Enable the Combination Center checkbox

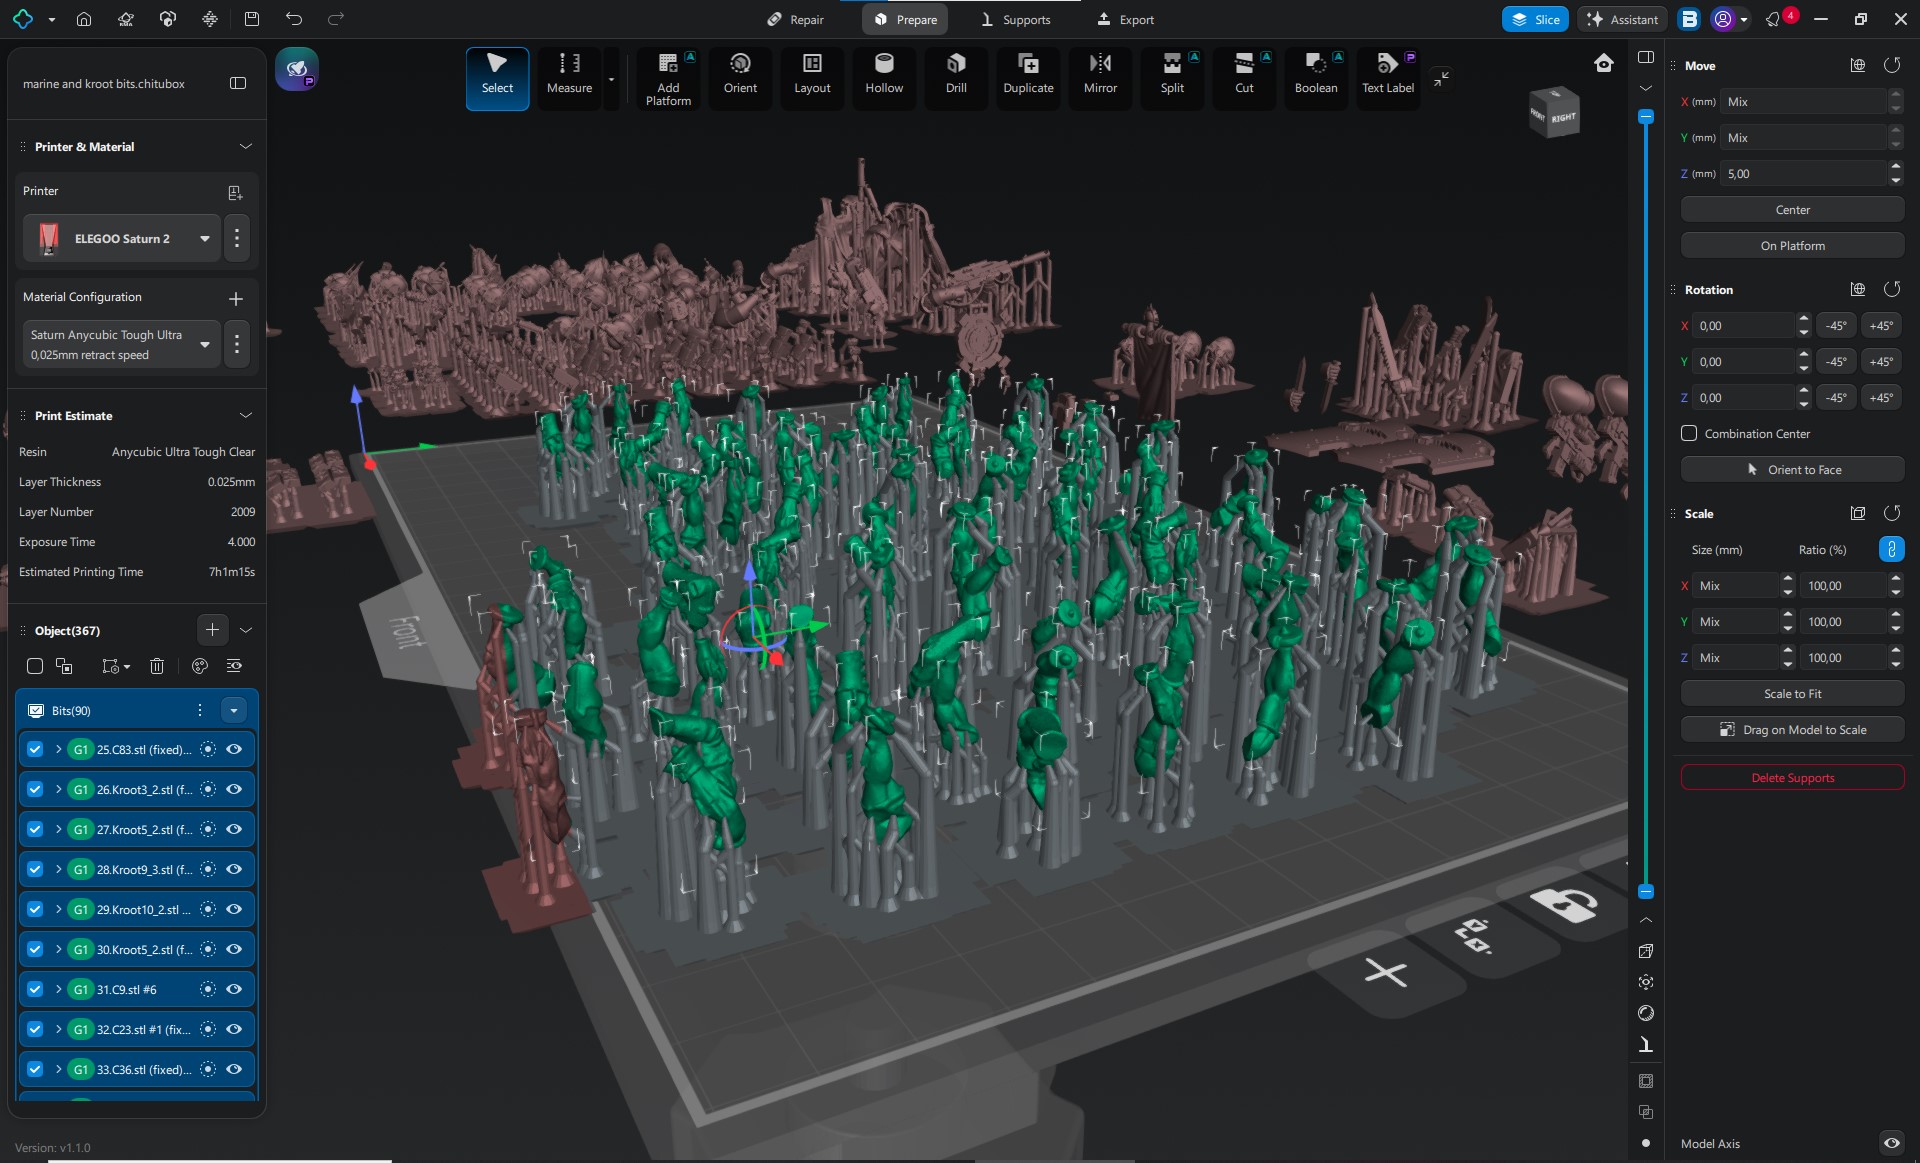(1689, 434)
